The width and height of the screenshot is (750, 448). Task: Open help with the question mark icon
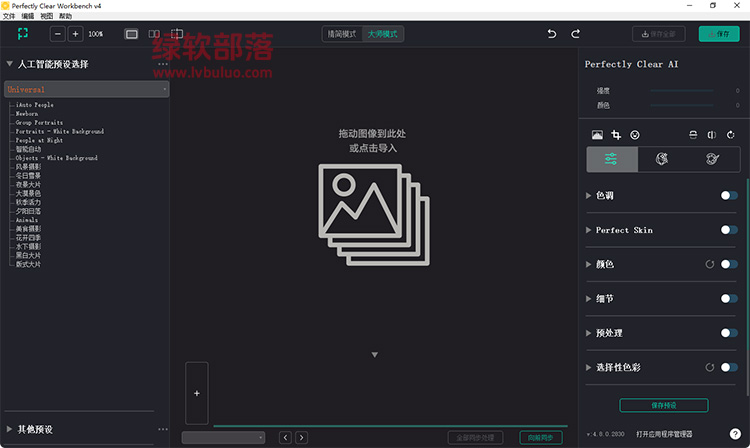pyautogui.click(x=735, y=434)
